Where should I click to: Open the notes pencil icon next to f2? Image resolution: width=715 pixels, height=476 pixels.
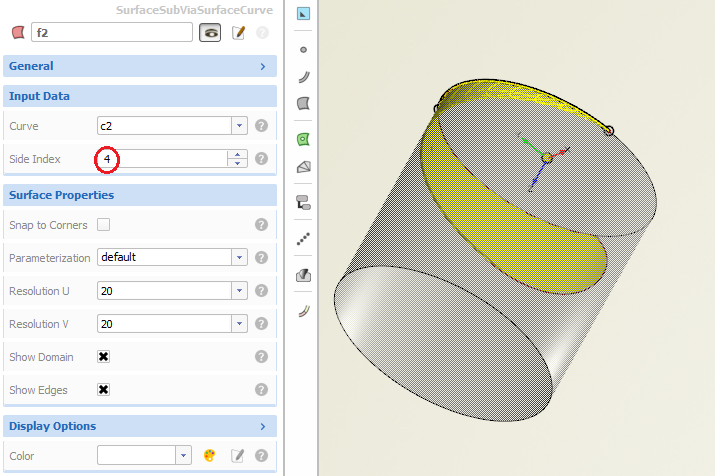pos(238,33)
